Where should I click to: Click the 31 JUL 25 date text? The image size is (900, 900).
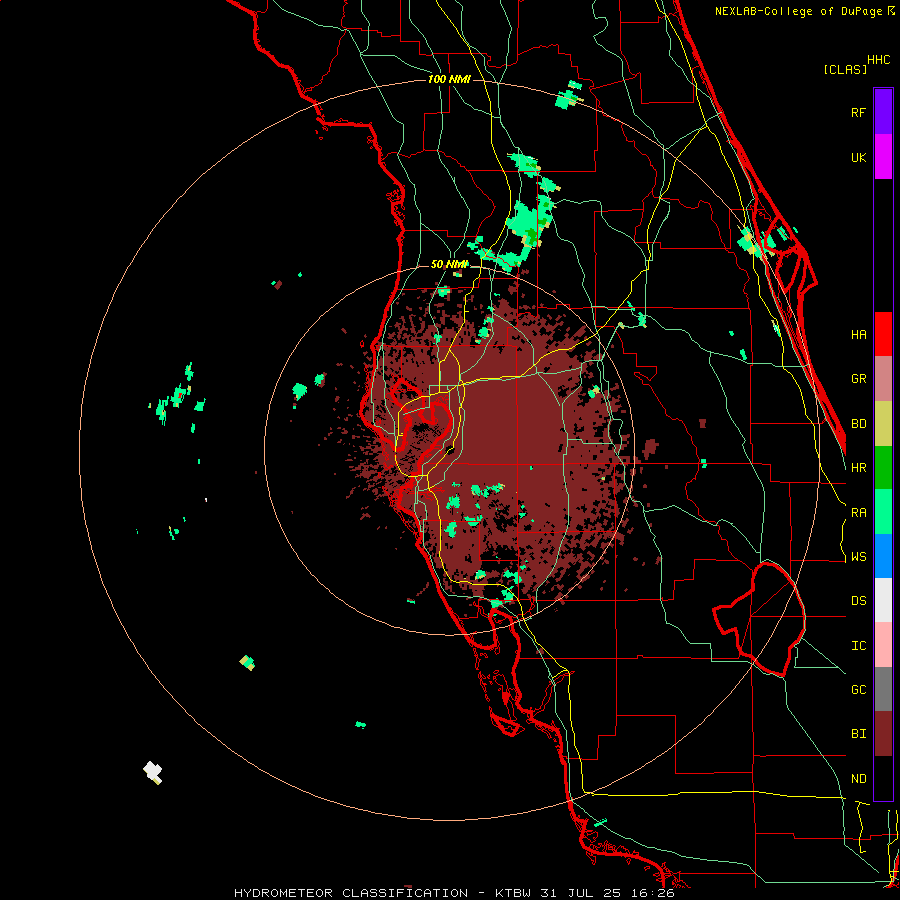click(x=583, y=893)
